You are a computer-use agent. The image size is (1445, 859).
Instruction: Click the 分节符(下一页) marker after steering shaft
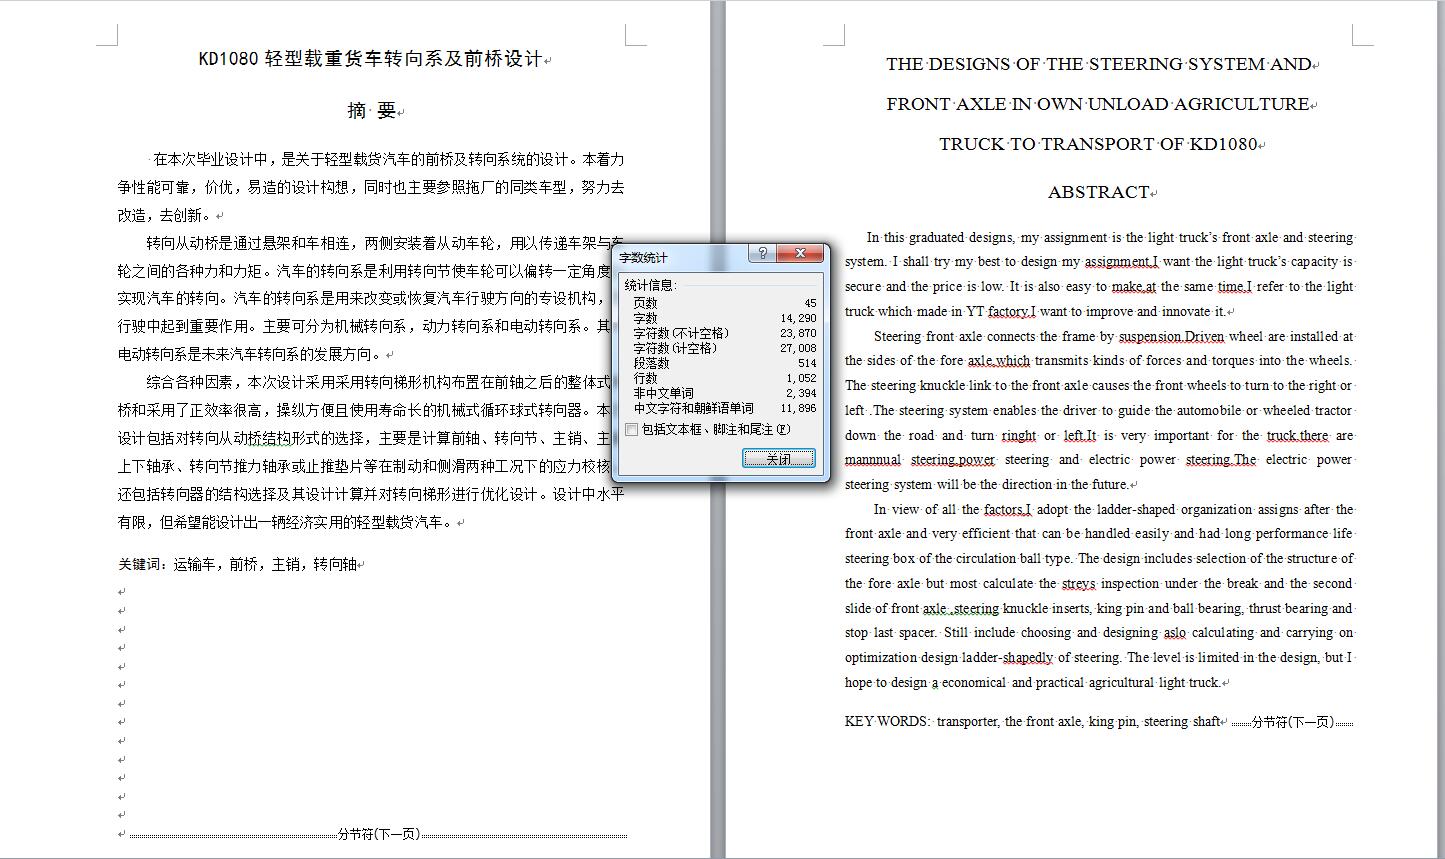pos(1292,721)
